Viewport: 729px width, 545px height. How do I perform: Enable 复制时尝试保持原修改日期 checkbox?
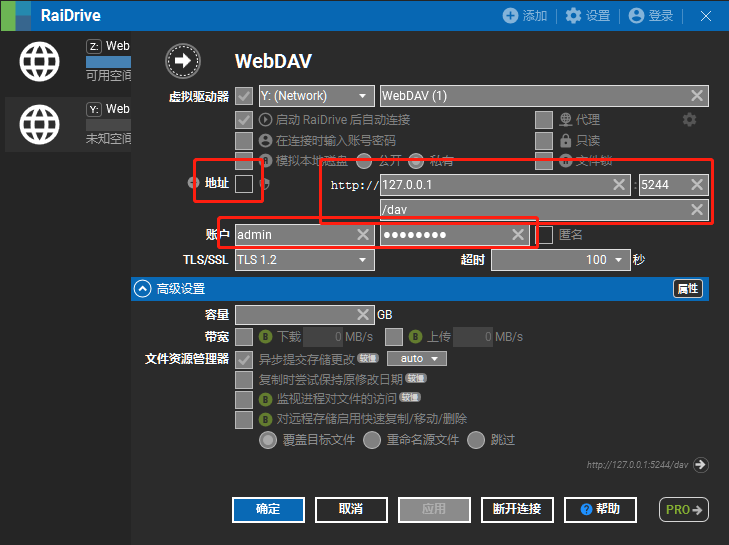[x=244, y=379]
